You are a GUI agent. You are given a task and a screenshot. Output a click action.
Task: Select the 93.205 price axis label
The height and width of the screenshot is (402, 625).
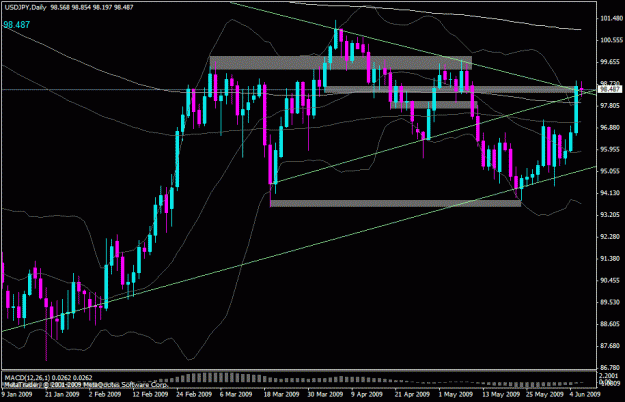click(x=611, y=215)
